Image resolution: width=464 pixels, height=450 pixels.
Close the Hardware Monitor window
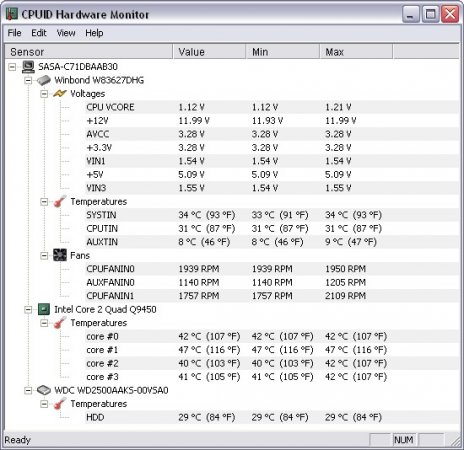point(450,14)
